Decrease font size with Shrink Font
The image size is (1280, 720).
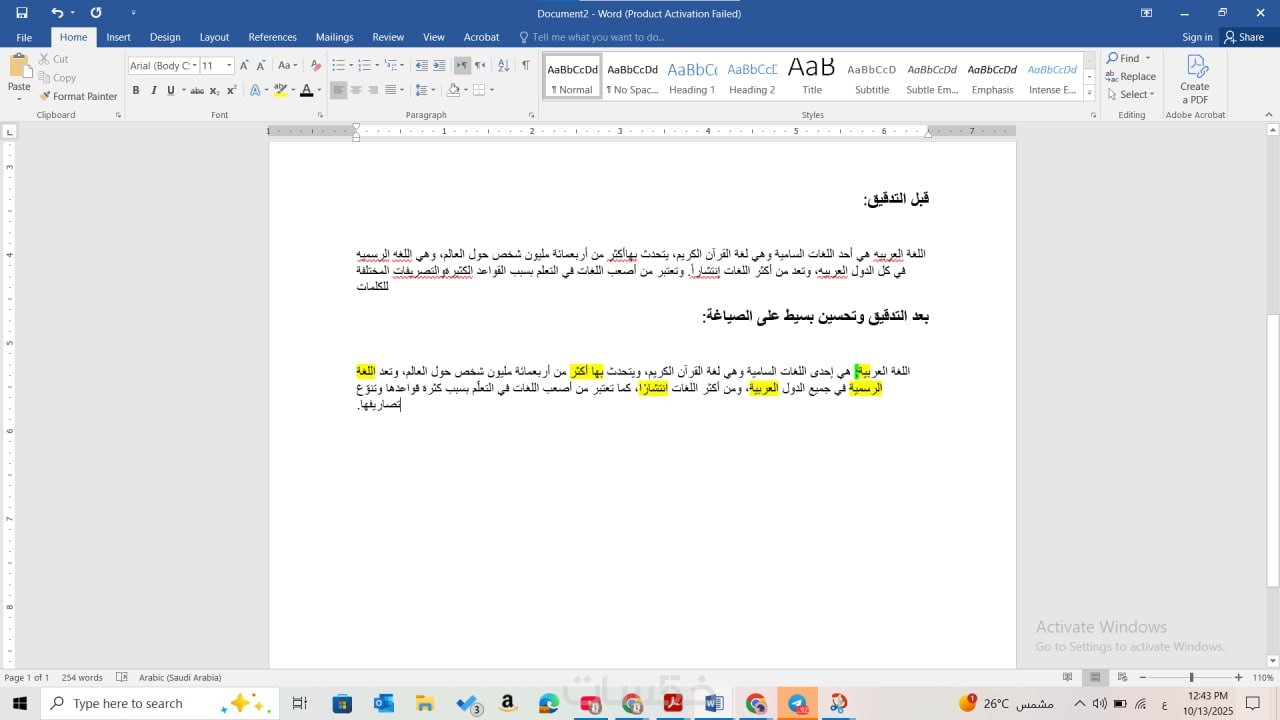(262, 65)
